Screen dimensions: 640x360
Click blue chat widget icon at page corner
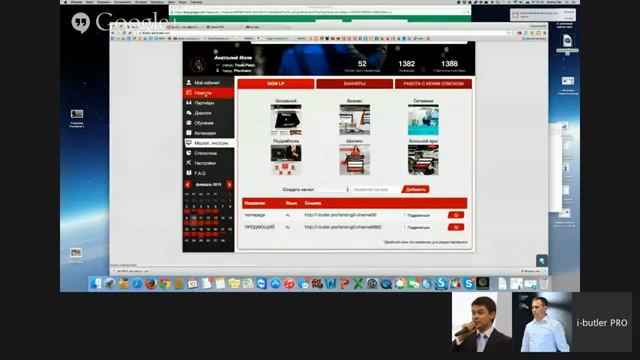(x=542, y=260)
